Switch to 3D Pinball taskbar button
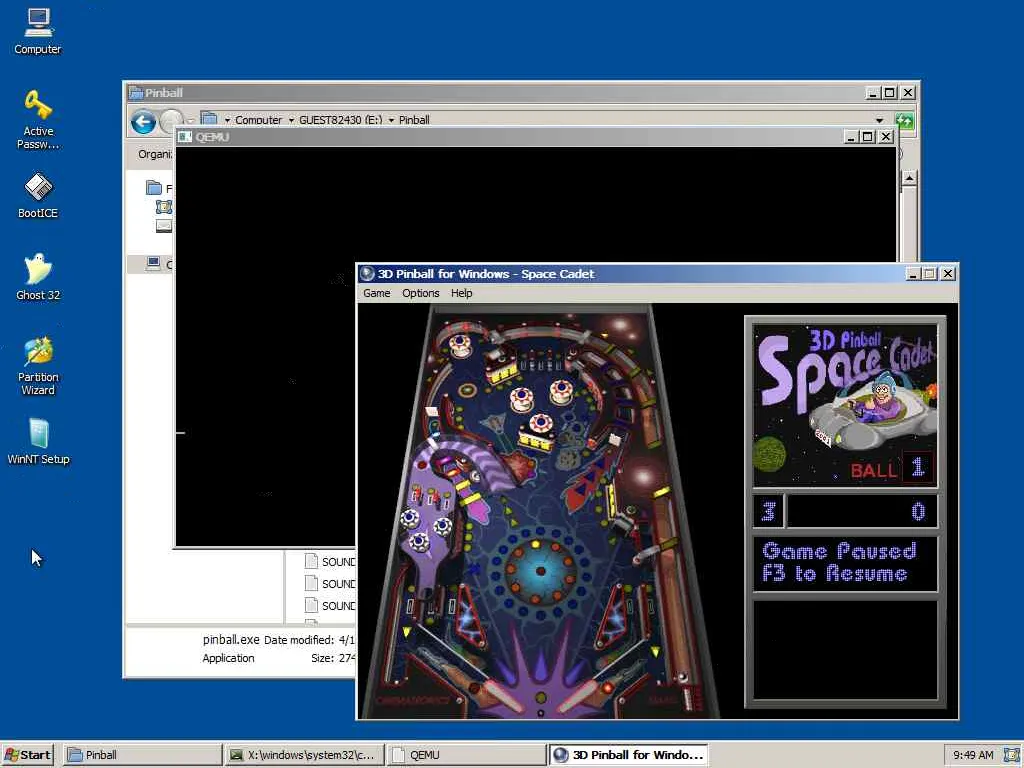 628,755
